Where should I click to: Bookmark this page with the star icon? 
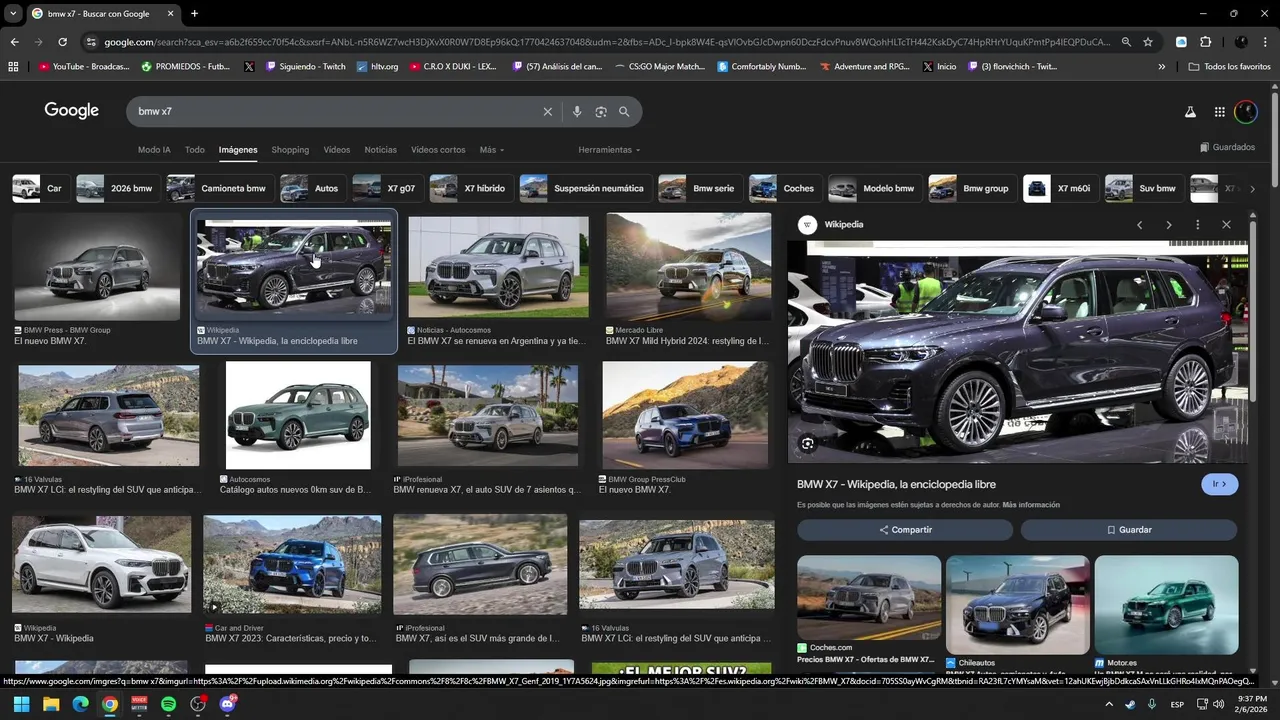(x=1148, y=42)
